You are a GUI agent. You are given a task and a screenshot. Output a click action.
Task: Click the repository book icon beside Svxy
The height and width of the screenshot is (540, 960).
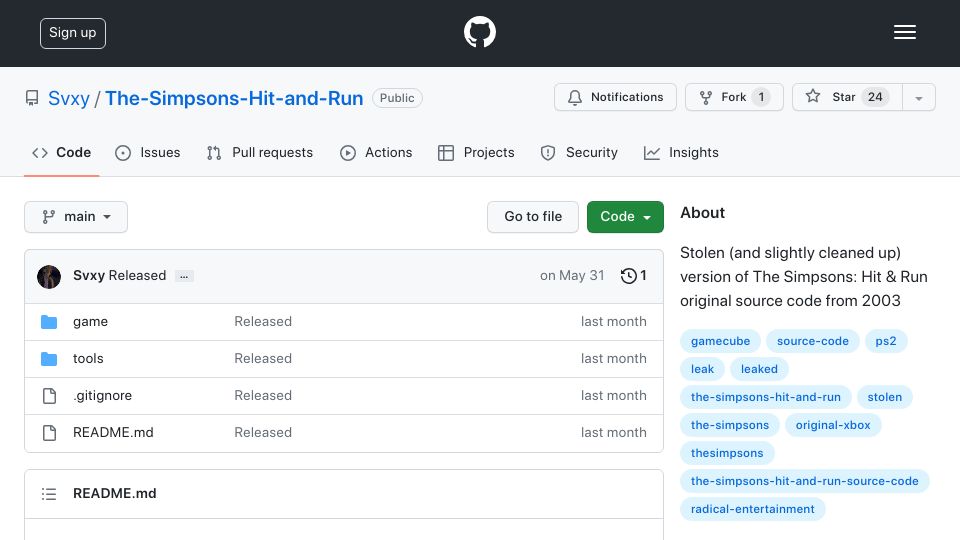32,98
